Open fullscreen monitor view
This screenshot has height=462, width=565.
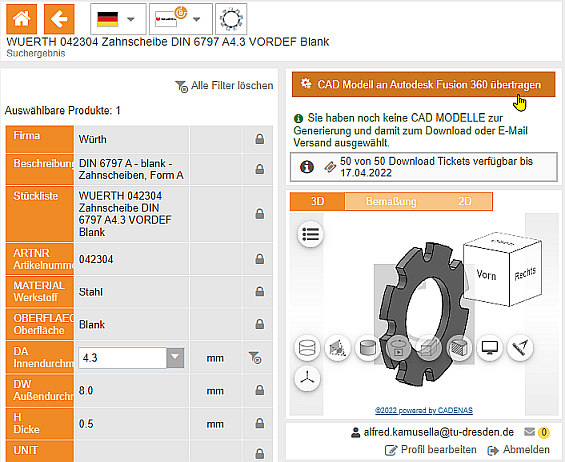coord(490,348)
